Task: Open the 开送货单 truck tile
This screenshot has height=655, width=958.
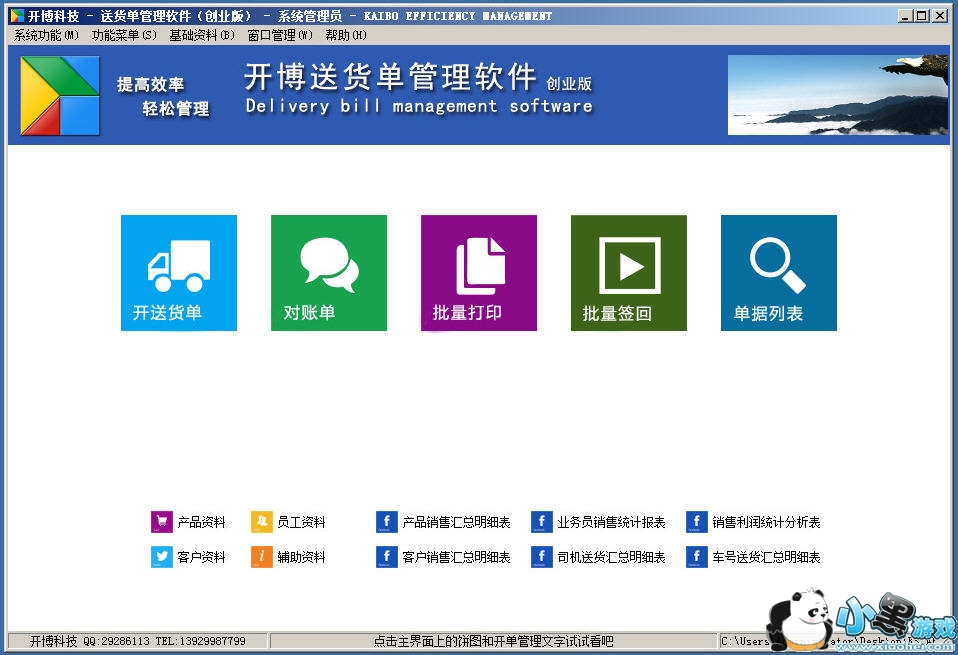Action: click(x=178, y=273)
